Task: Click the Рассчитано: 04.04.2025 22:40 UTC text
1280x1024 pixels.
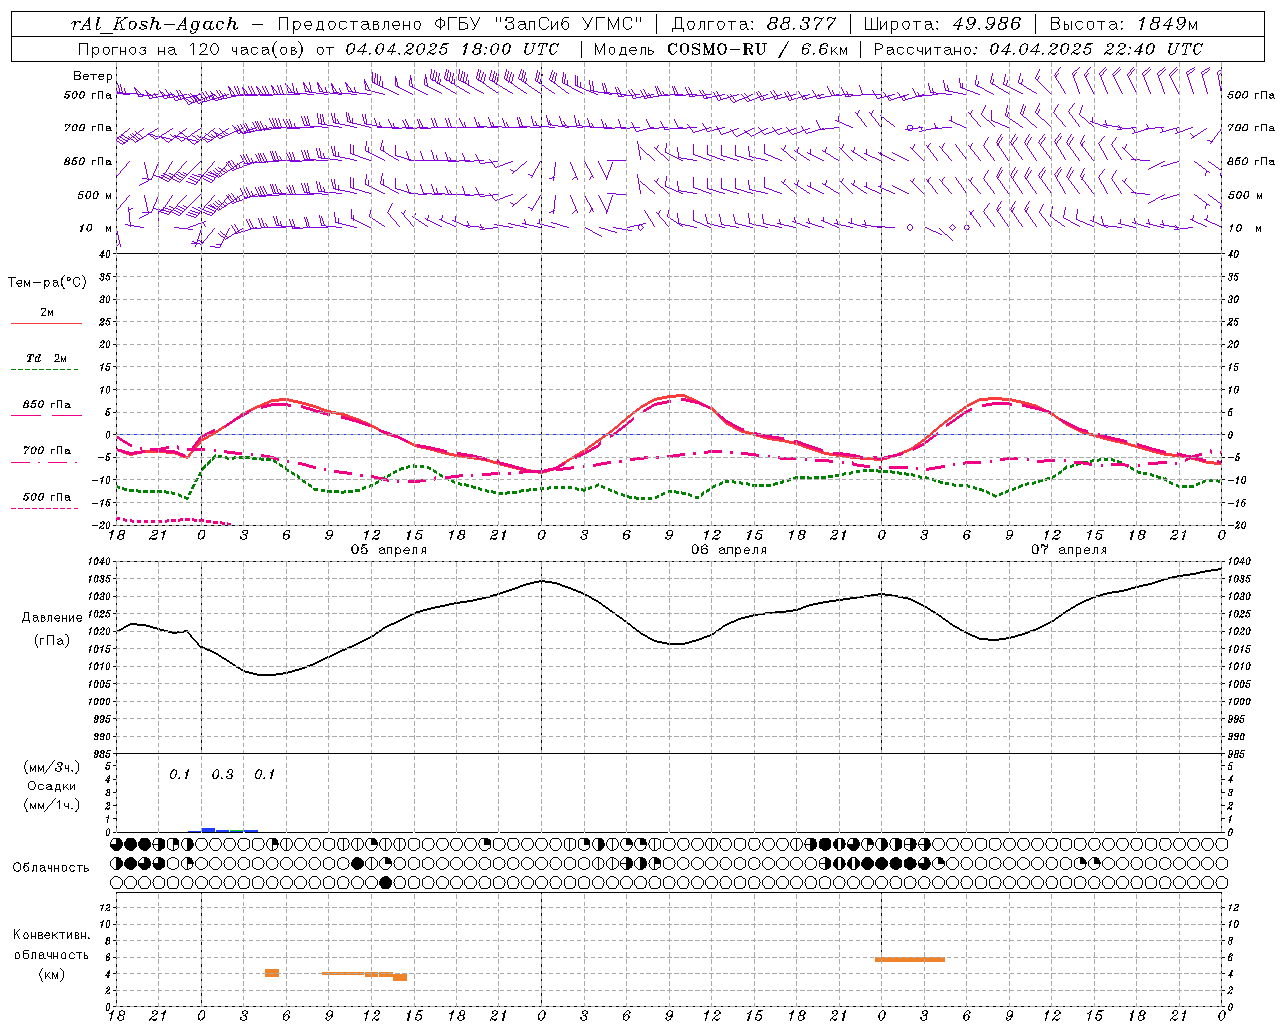Action: coord(1037,49)
